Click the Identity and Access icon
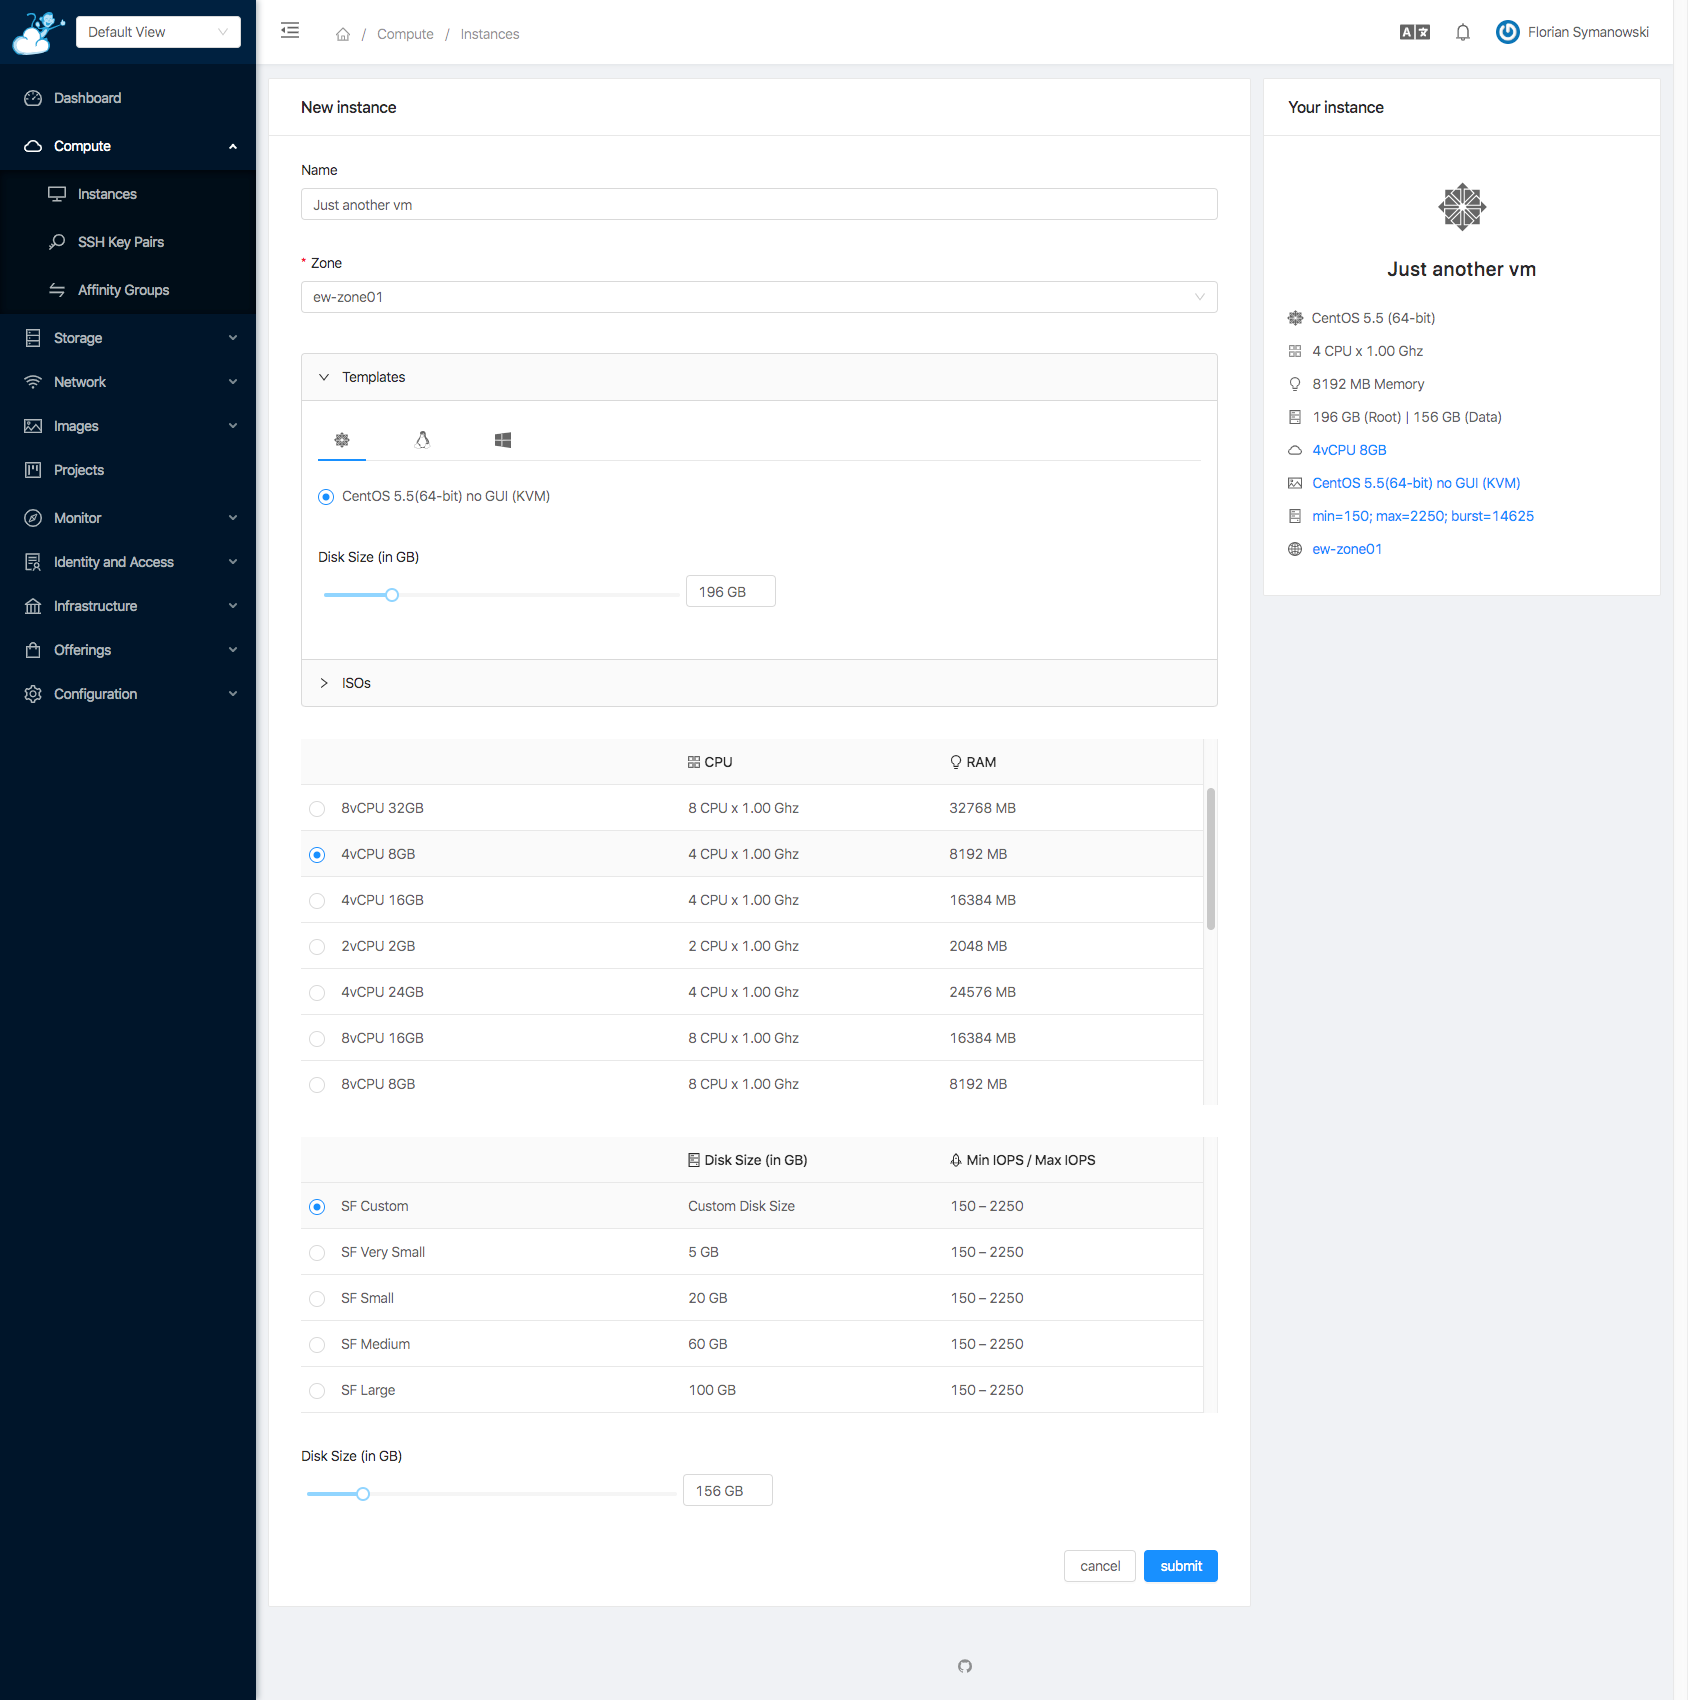The width and height of the screenshot is (1688, 1700). (33, 562)
